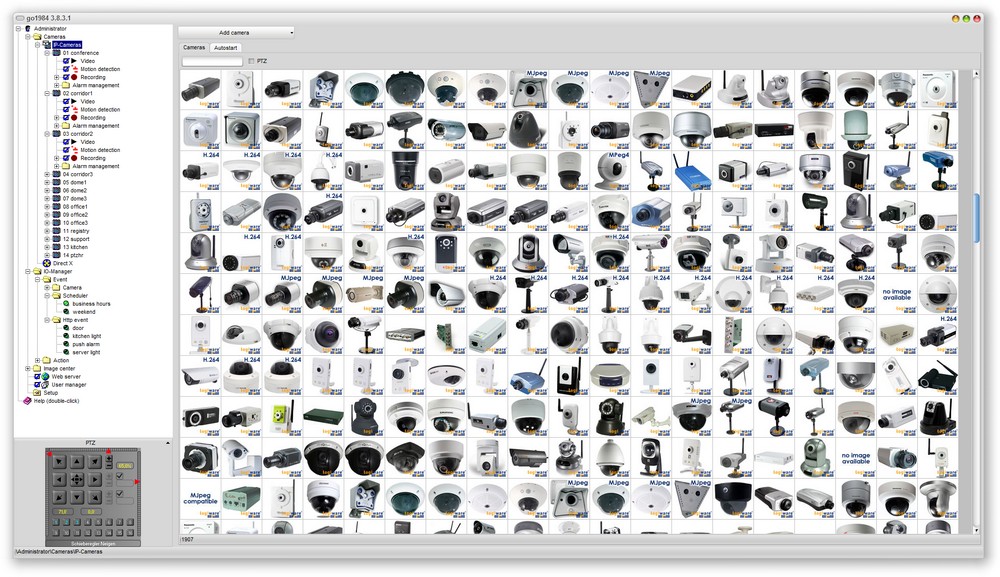Toggle Video checkbox under 03 corridor2
The height and width of the screenshot is (577, 1000).
point(66,142)
